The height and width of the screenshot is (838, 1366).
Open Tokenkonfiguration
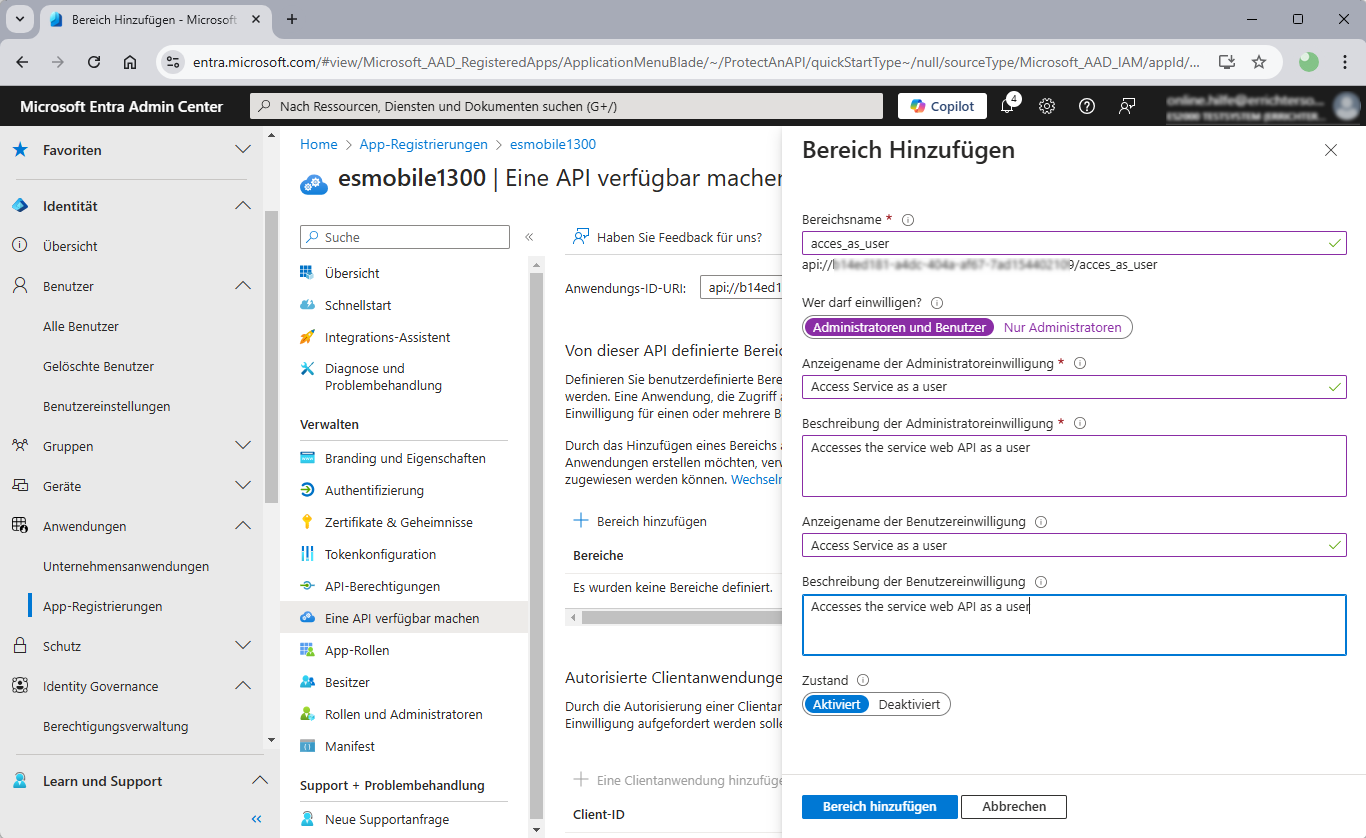click(380, 554)
